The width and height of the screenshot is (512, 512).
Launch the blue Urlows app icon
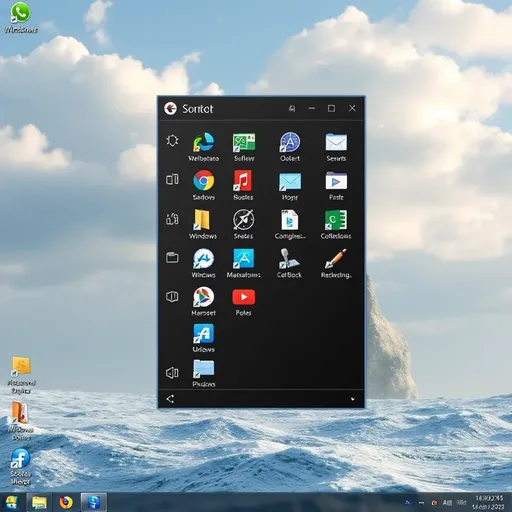(203, 334)
